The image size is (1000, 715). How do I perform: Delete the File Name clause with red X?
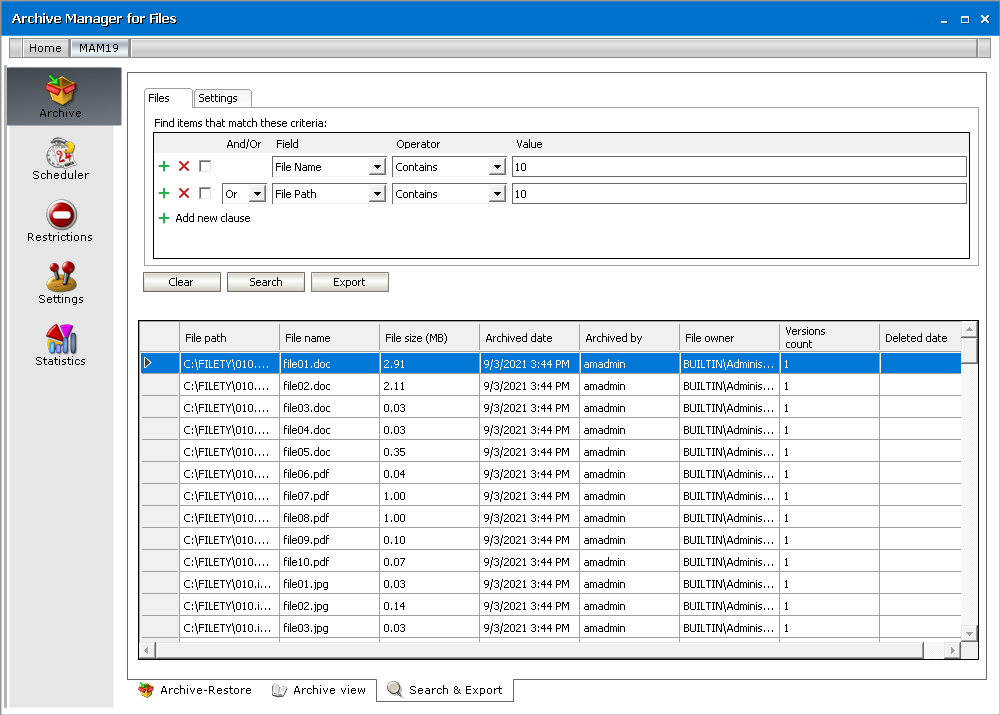(184, 167)
